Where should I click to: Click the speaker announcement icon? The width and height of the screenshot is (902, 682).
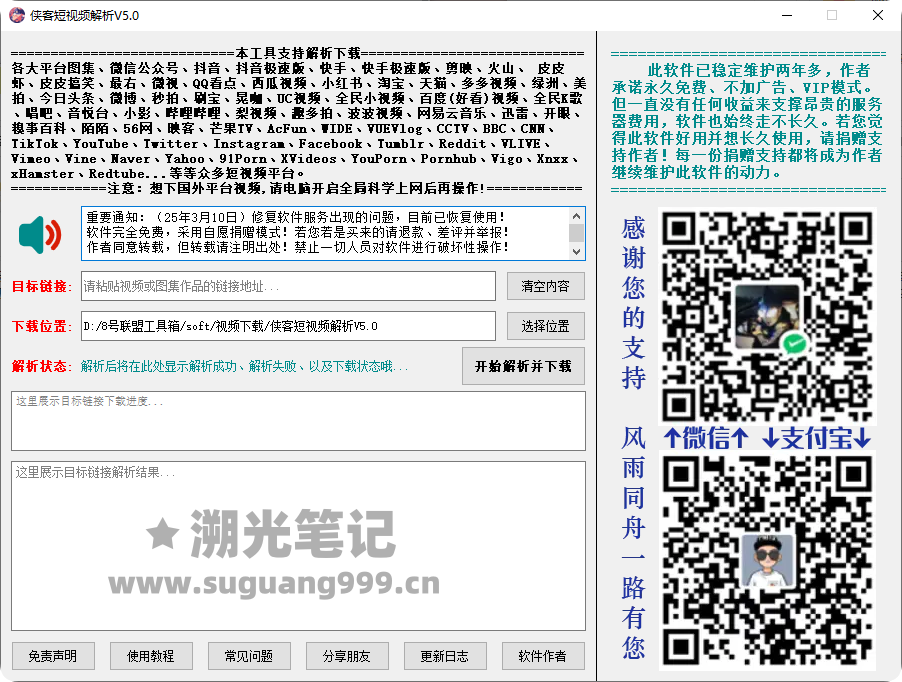[x=40, y=235]
